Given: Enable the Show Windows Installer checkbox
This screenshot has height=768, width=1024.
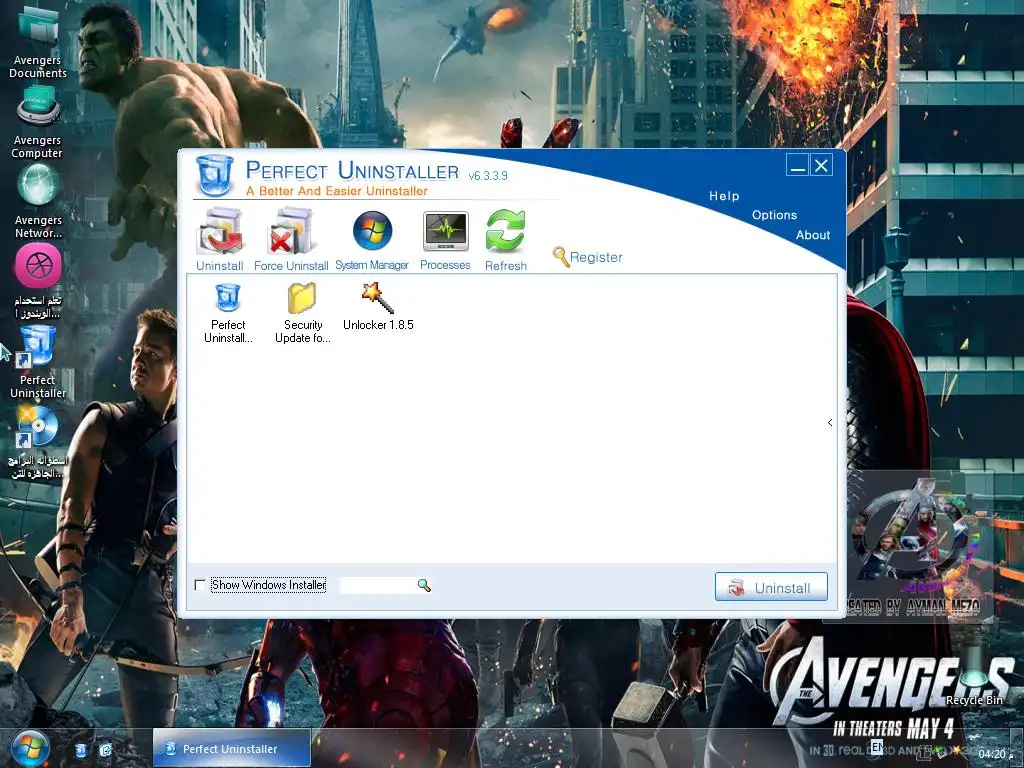Looking at the screenshot, I should click(200, 585).
